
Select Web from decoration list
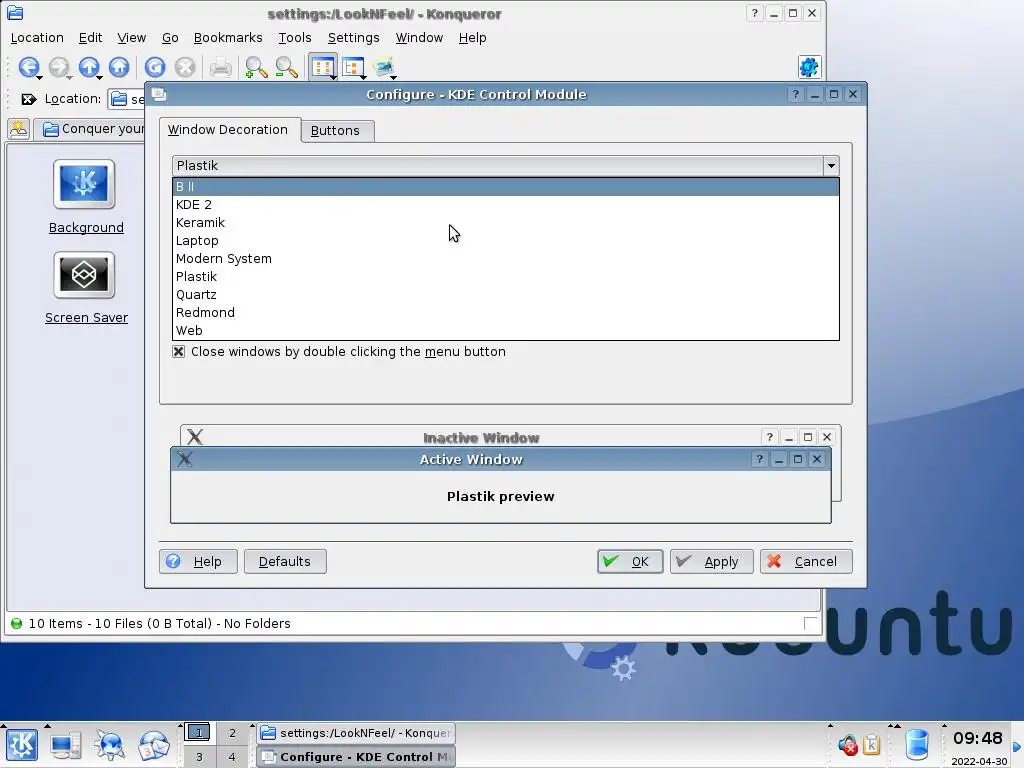pos(505,330)
